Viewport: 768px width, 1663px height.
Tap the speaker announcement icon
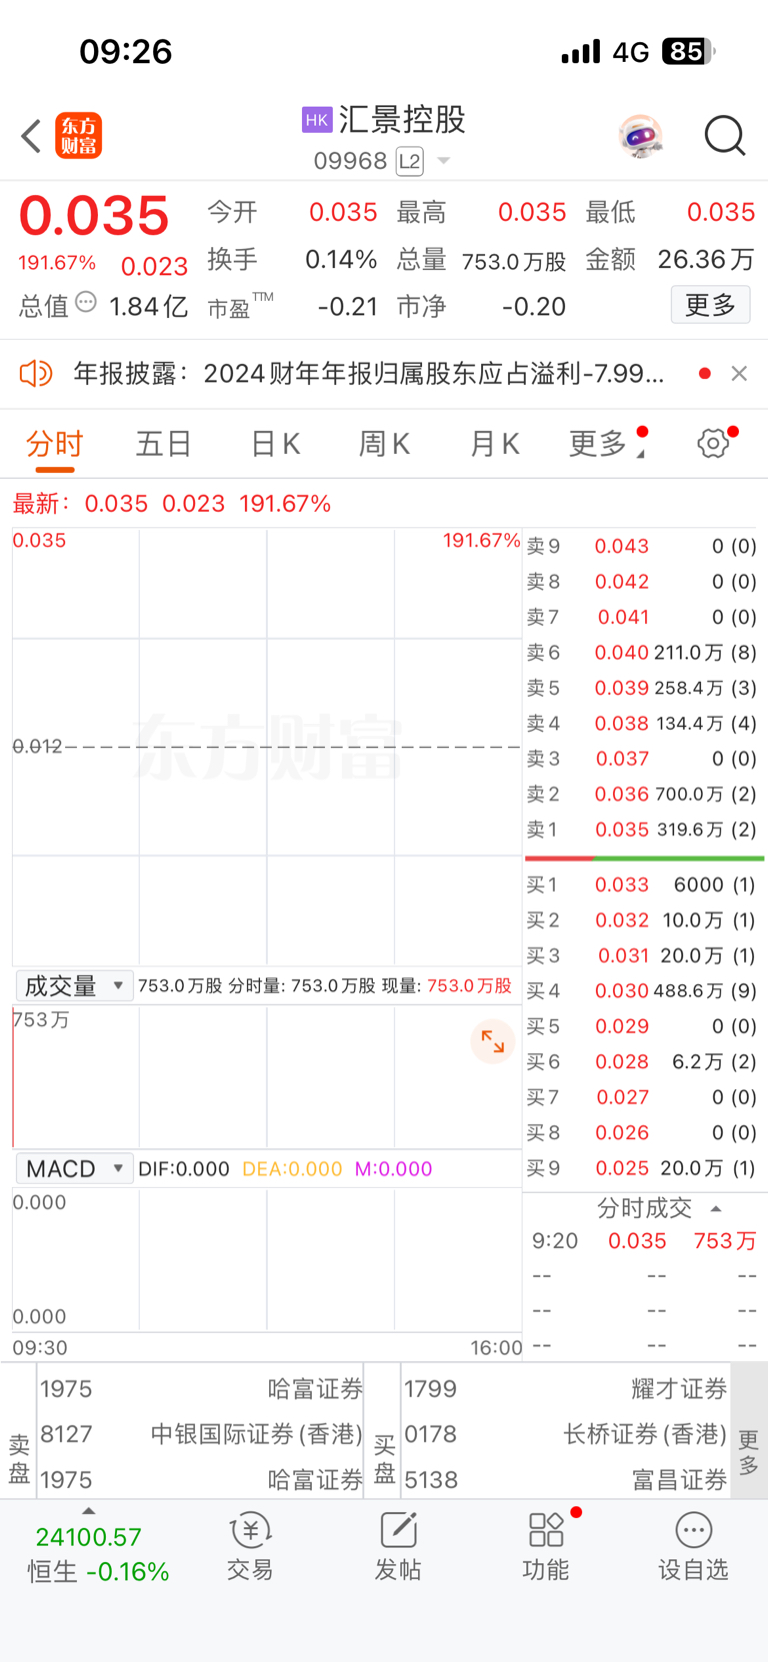(36, 374)
